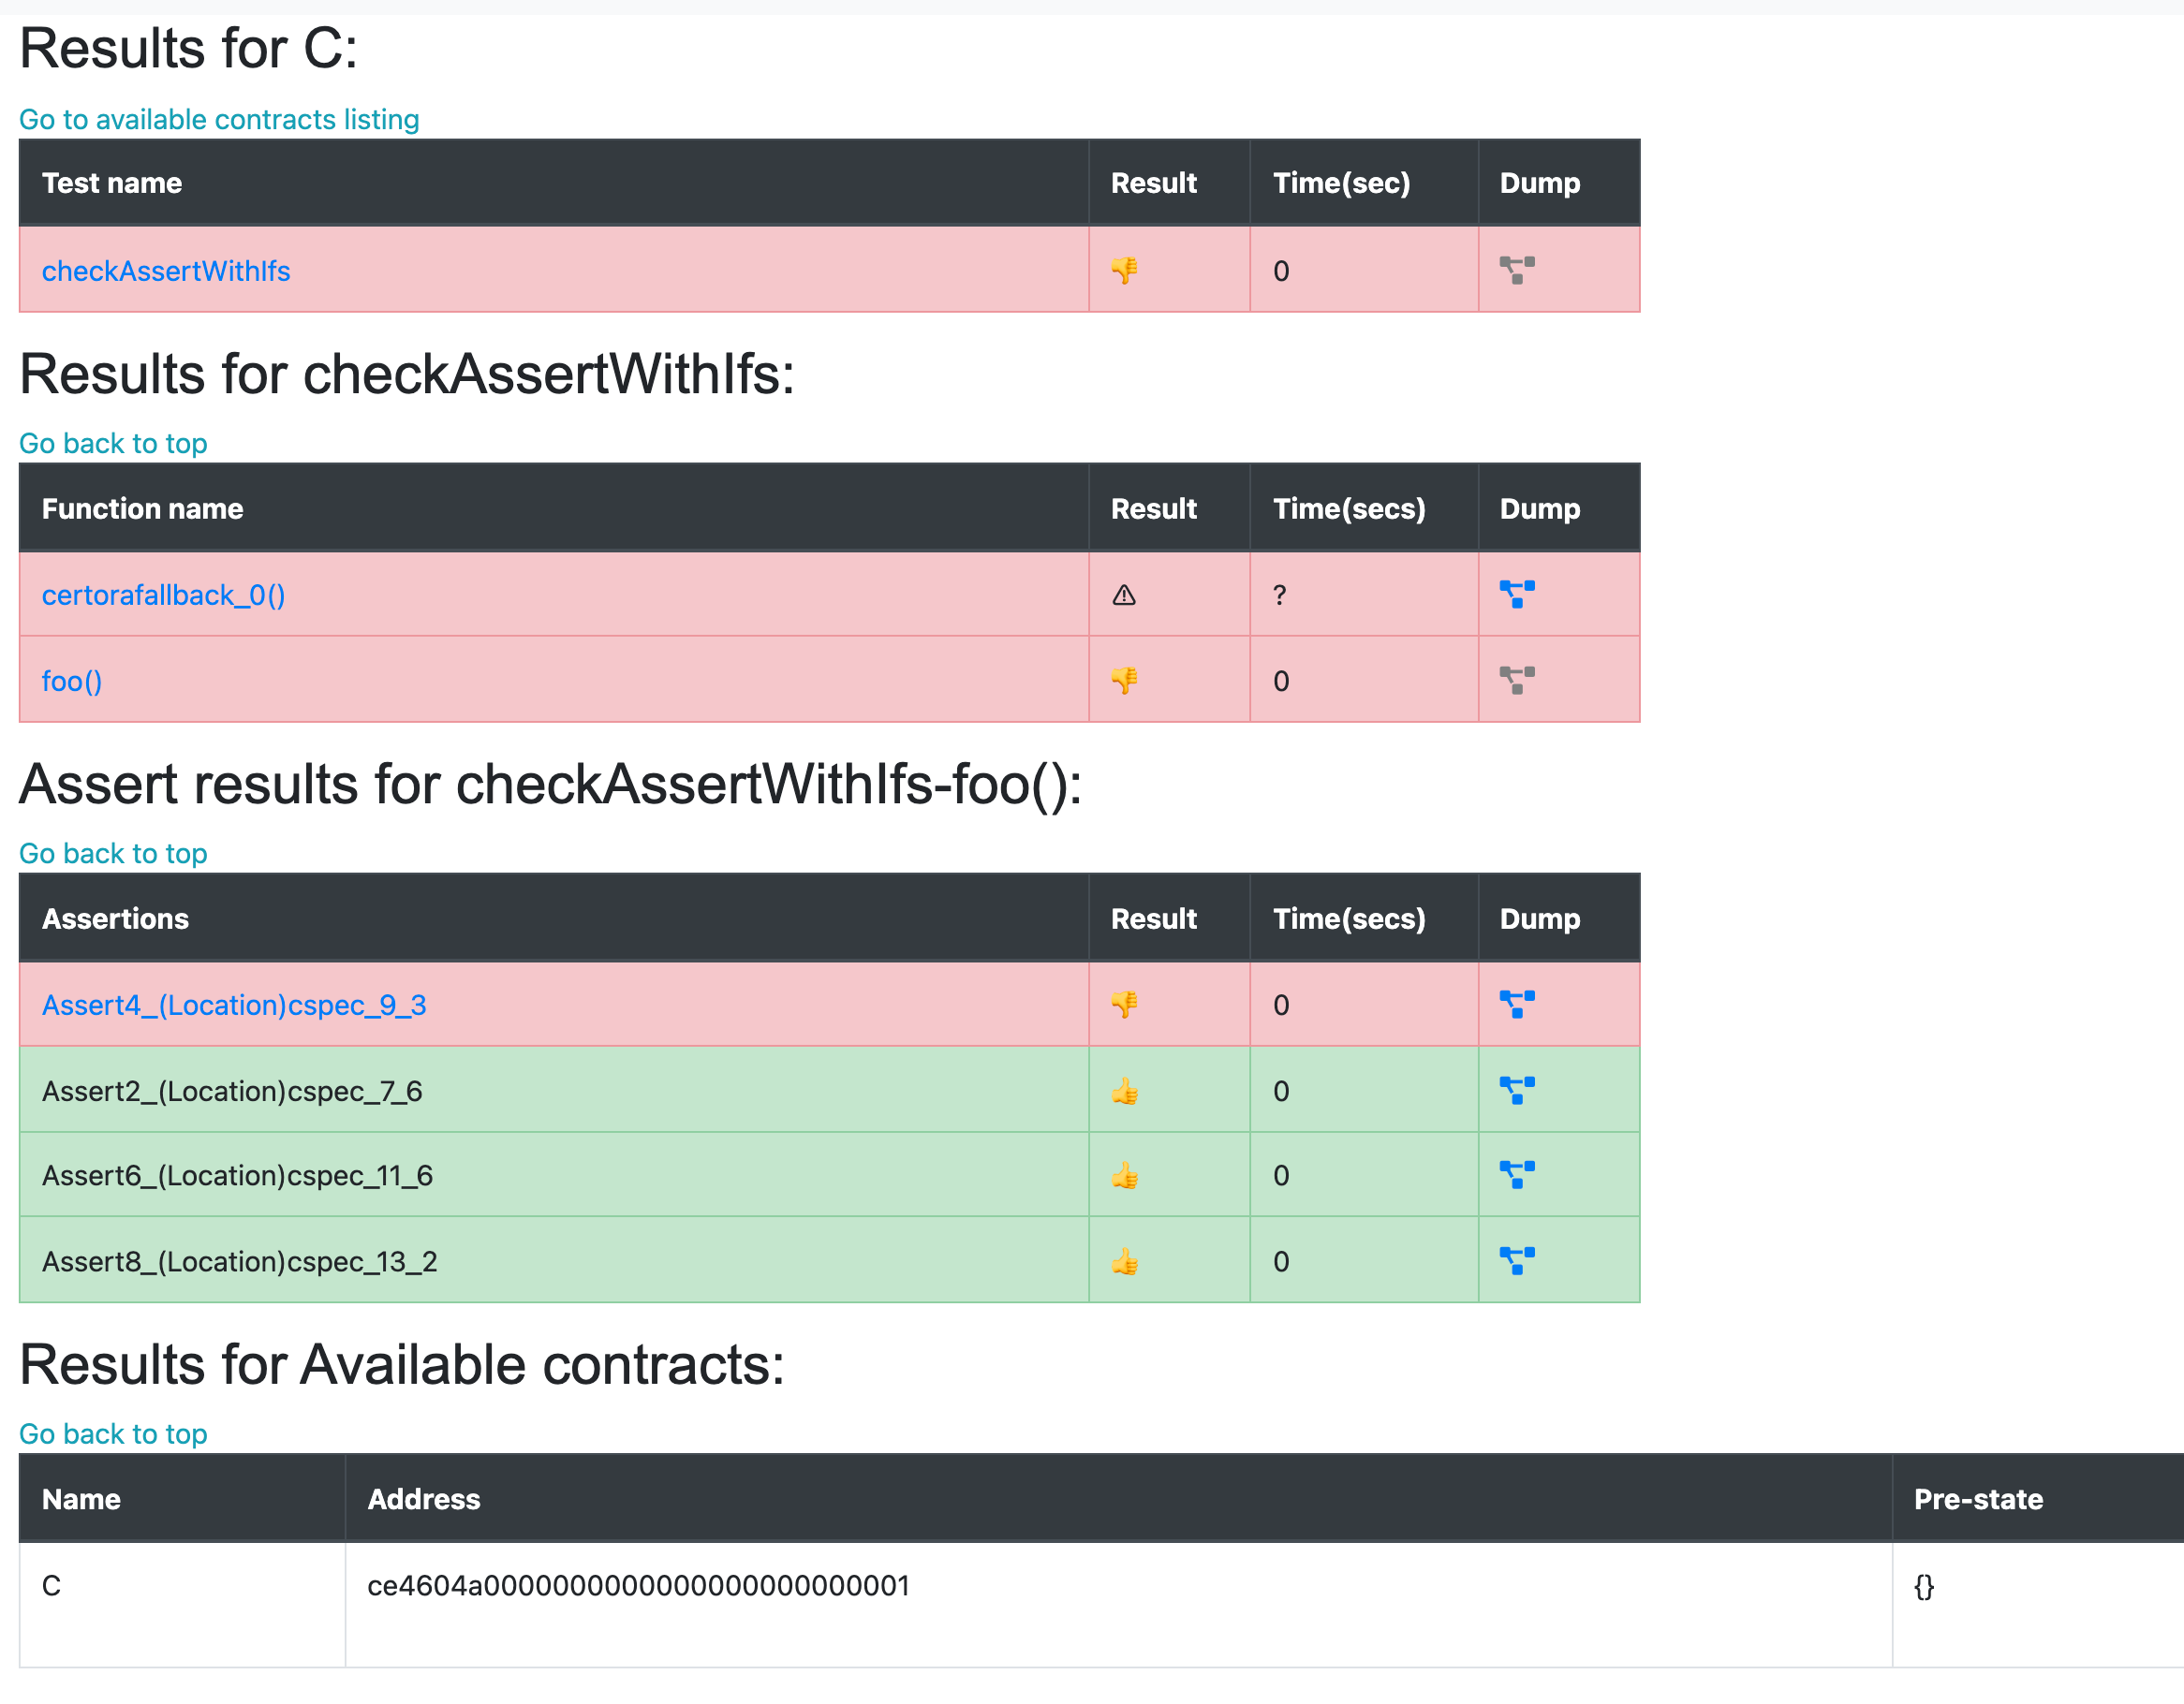Click Go to available contracts listing
The image size is (2184, 1704).
pyautogui.click(x=219, y=119)
